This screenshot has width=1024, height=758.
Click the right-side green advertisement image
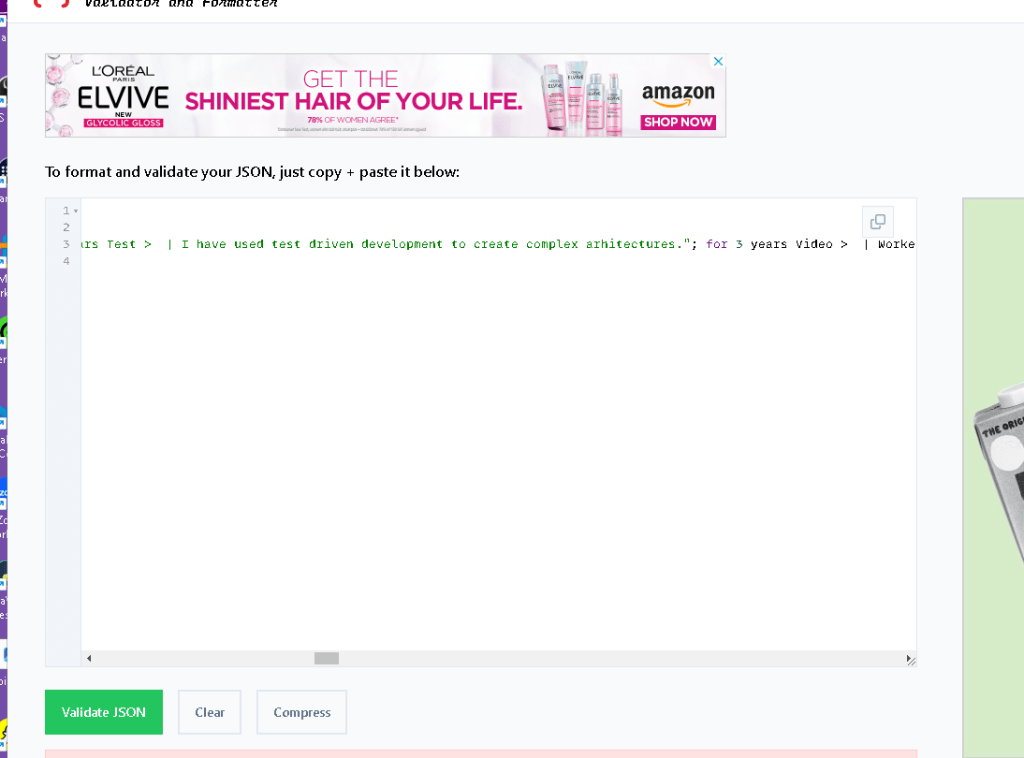993,478
